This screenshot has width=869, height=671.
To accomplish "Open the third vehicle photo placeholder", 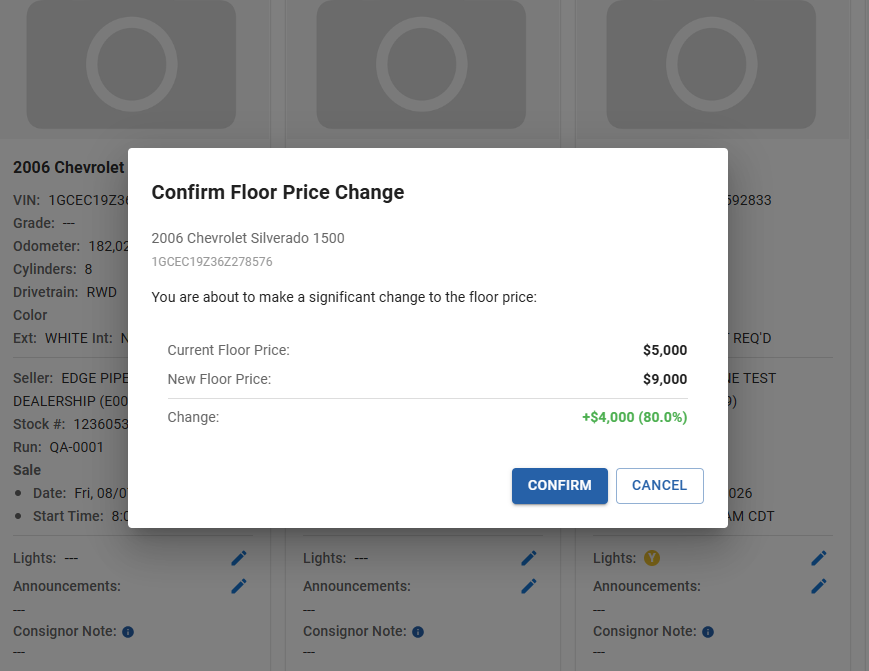I will pyautogui.click(x=711, y=64).
